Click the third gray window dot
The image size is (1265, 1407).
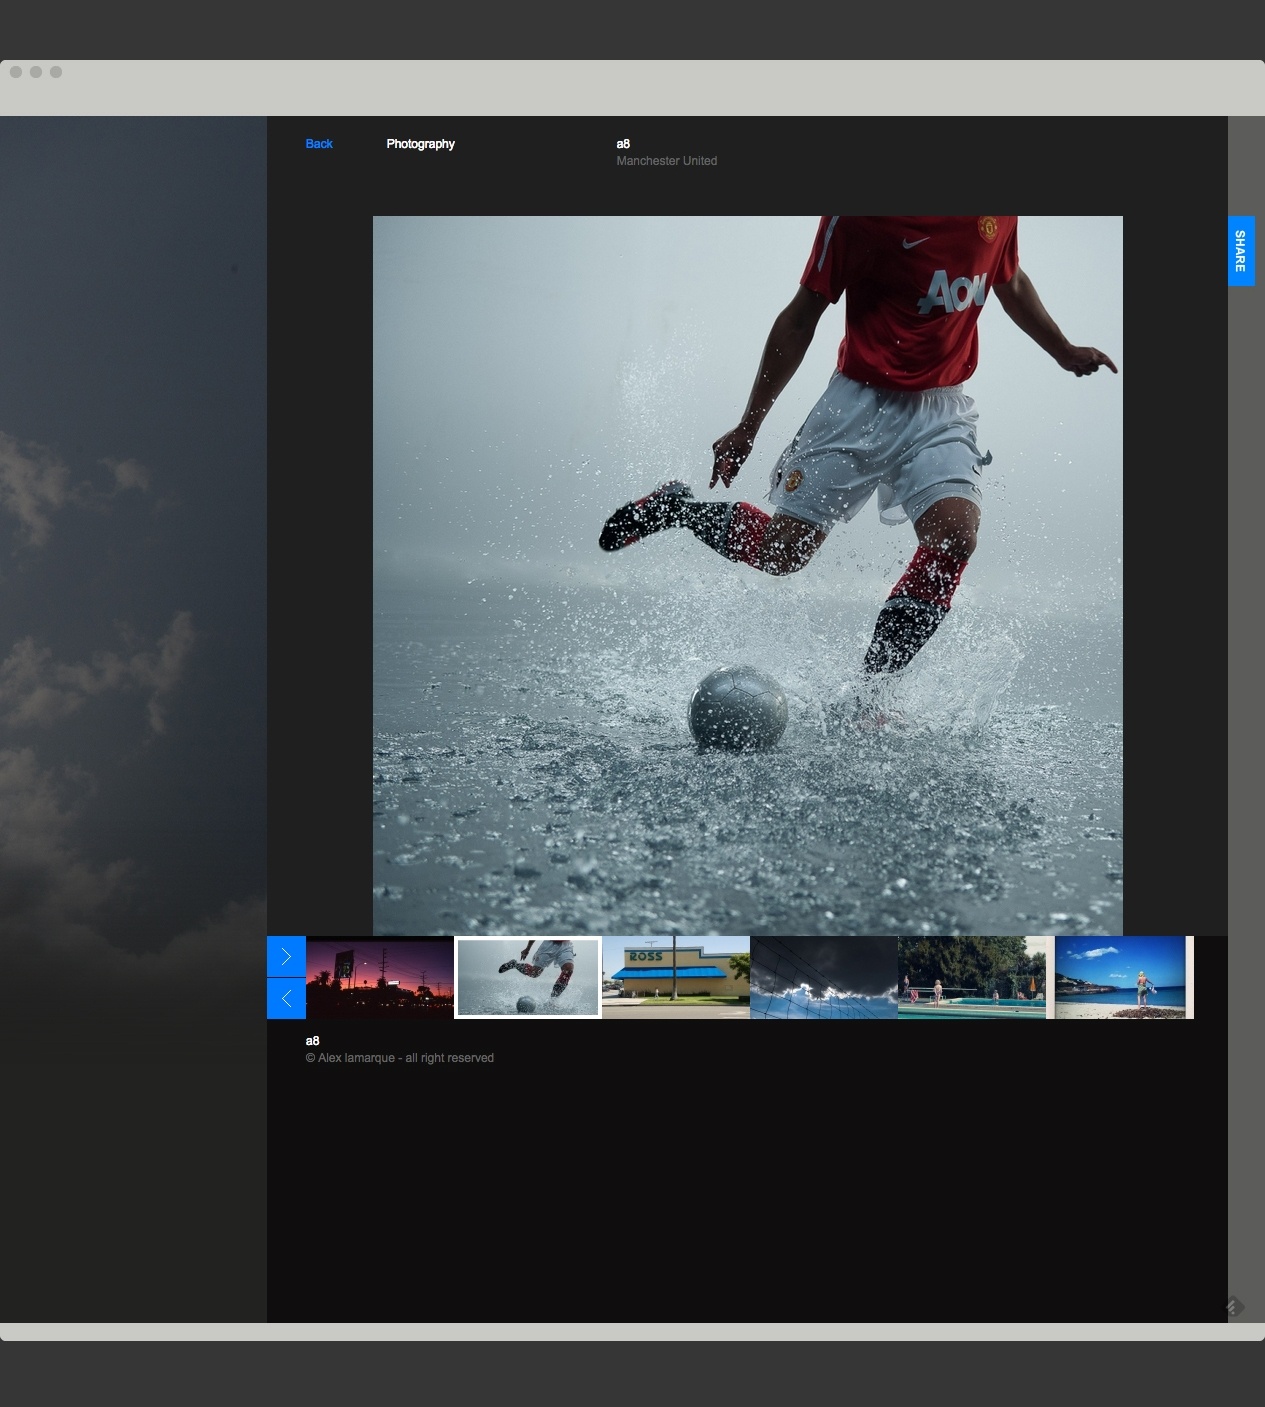56,72
